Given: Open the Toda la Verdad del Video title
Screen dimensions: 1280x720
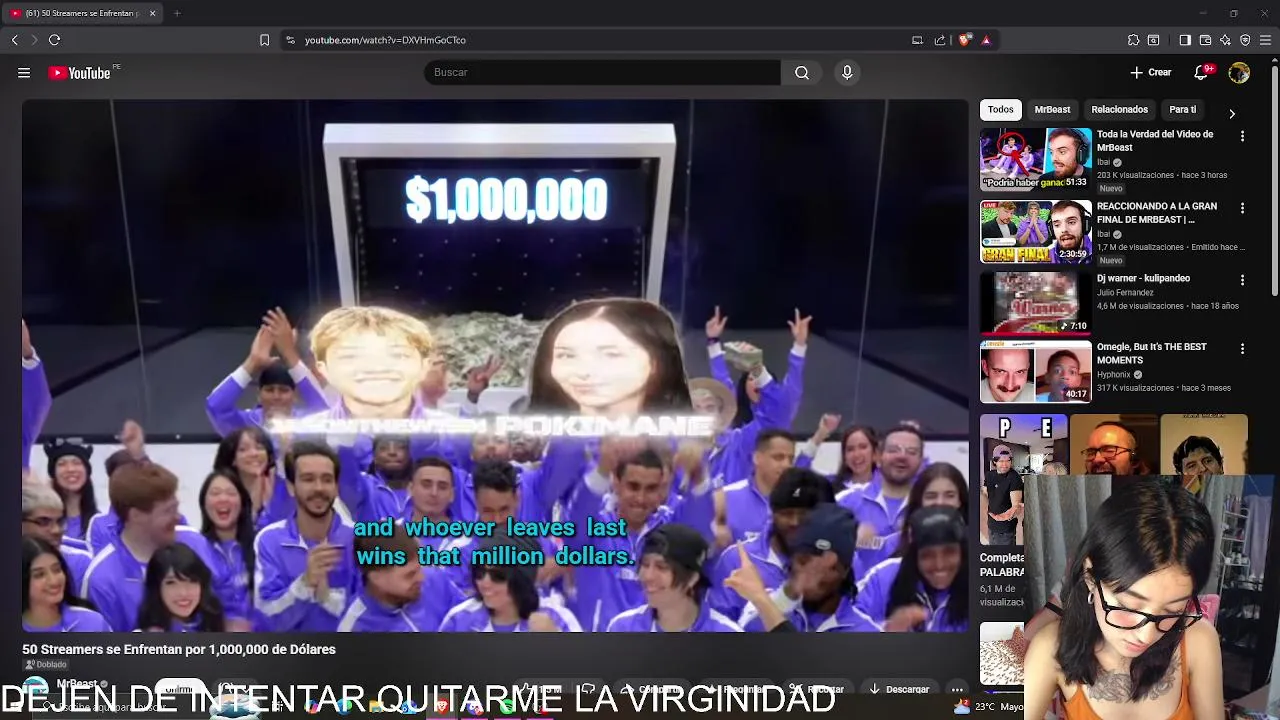Looking at the screenshot, I should click(x=1155, y=140).
